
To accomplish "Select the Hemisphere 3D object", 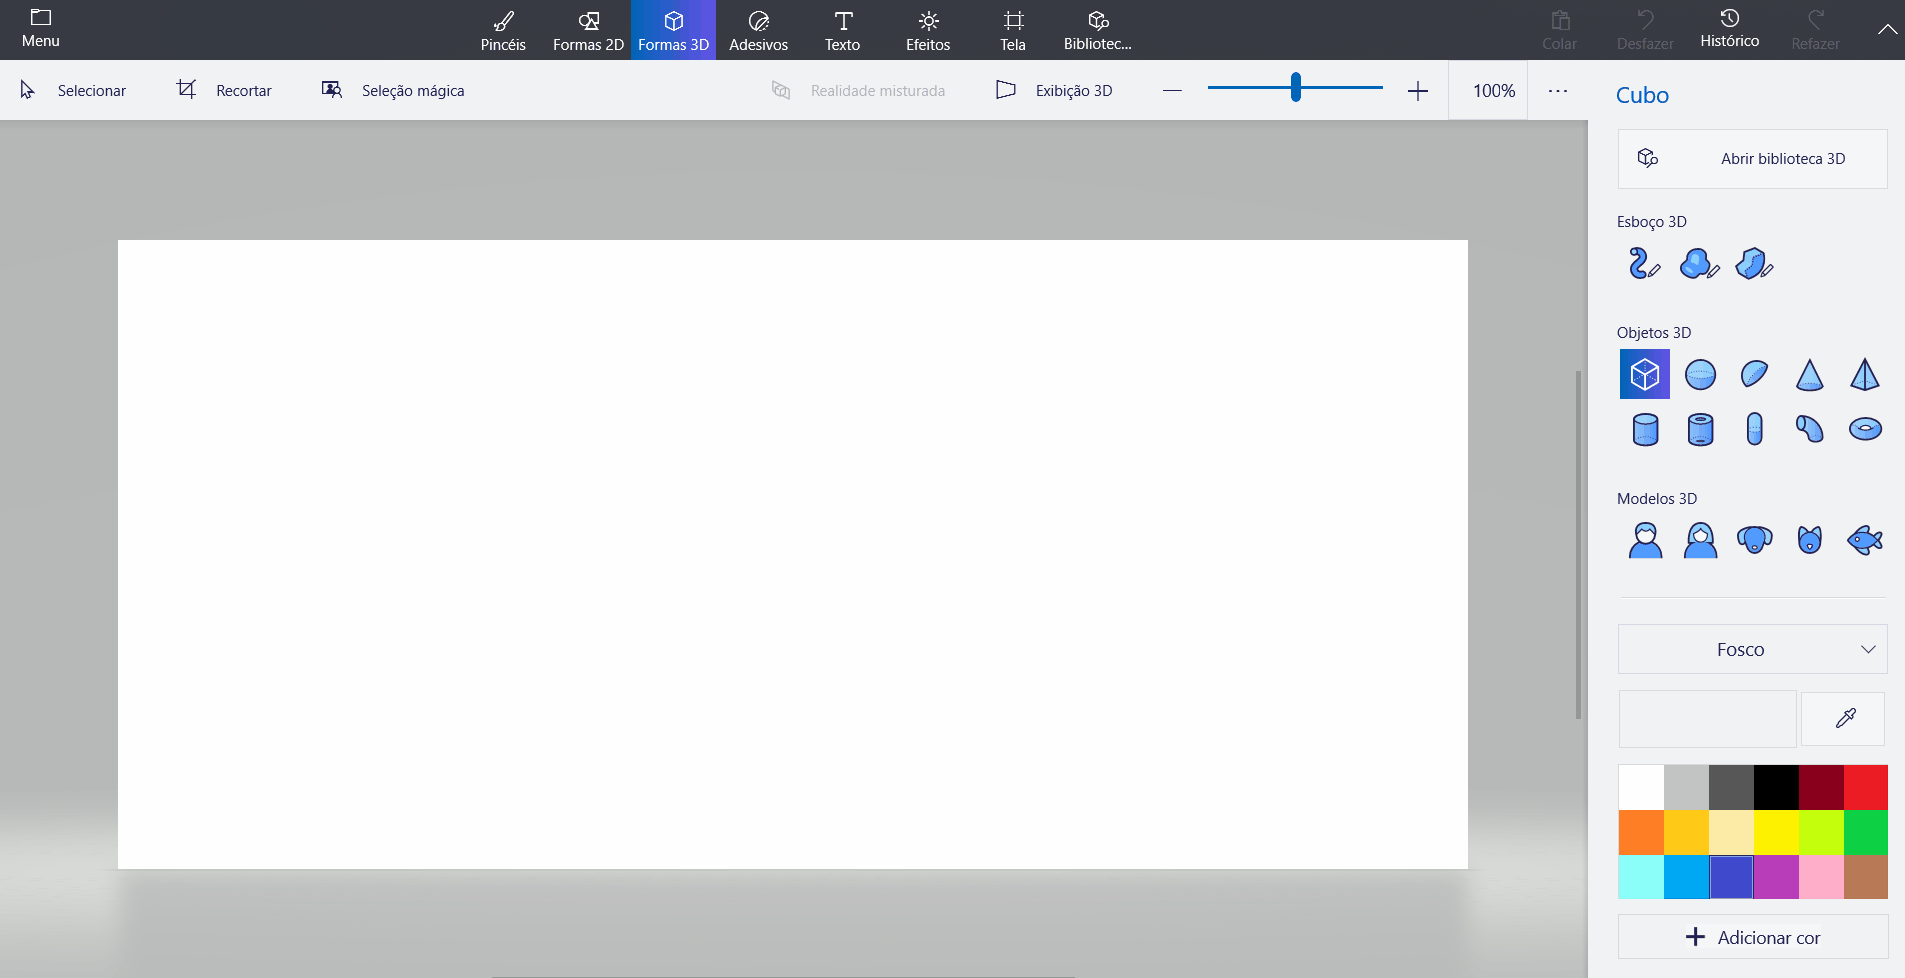I will tap(1755, 375).
